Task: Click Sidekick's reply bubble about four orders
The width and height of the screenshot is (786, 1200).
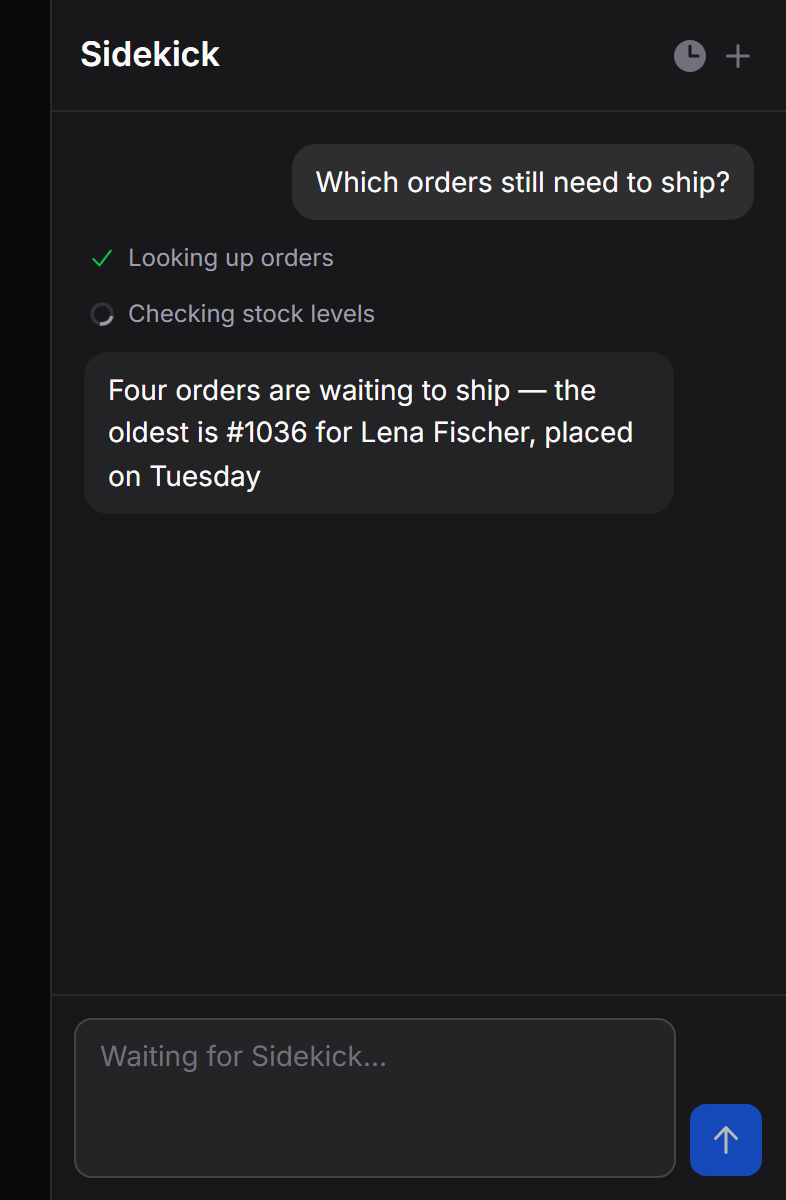Action: [379, 433]
